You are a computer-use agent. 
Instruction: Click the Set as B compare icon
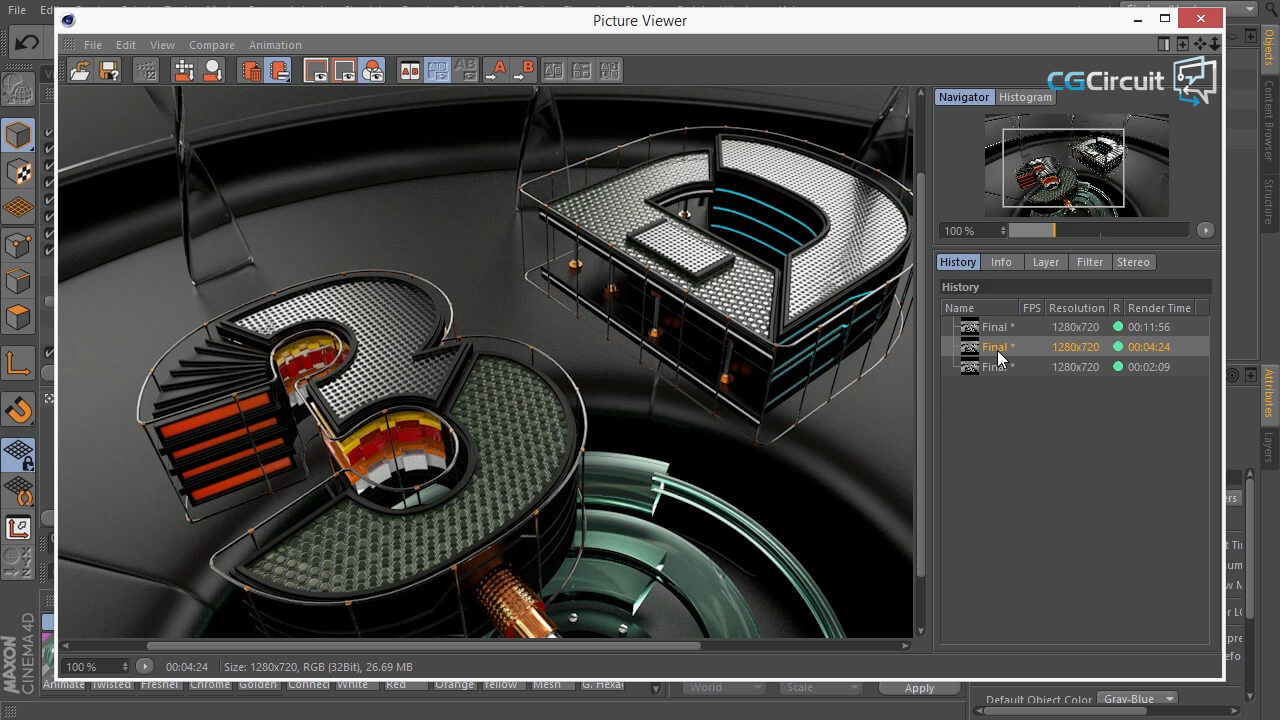point(524,71)
